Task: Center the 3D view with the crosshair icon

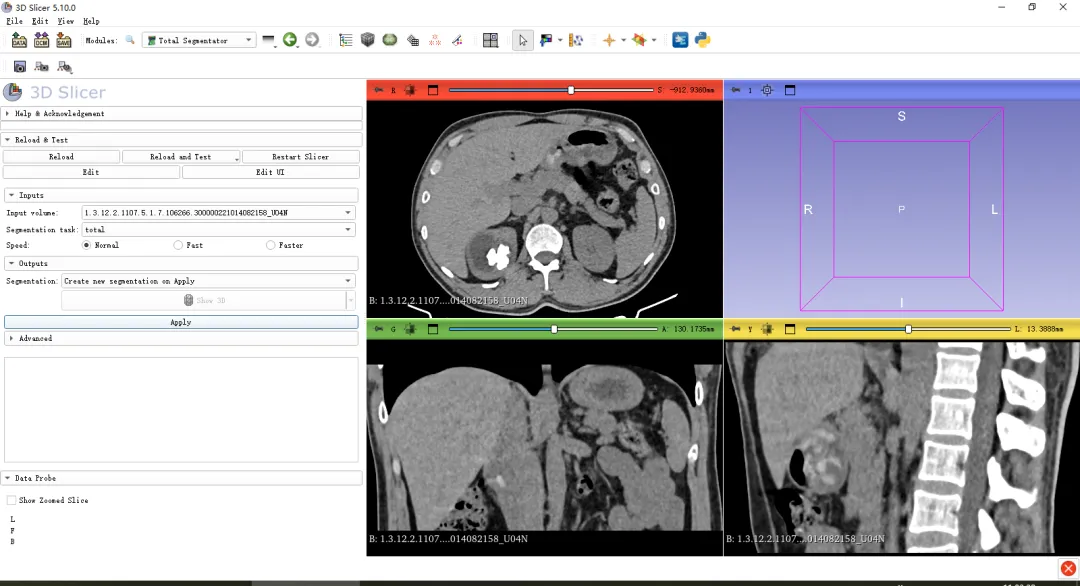Action: (767, 90)
